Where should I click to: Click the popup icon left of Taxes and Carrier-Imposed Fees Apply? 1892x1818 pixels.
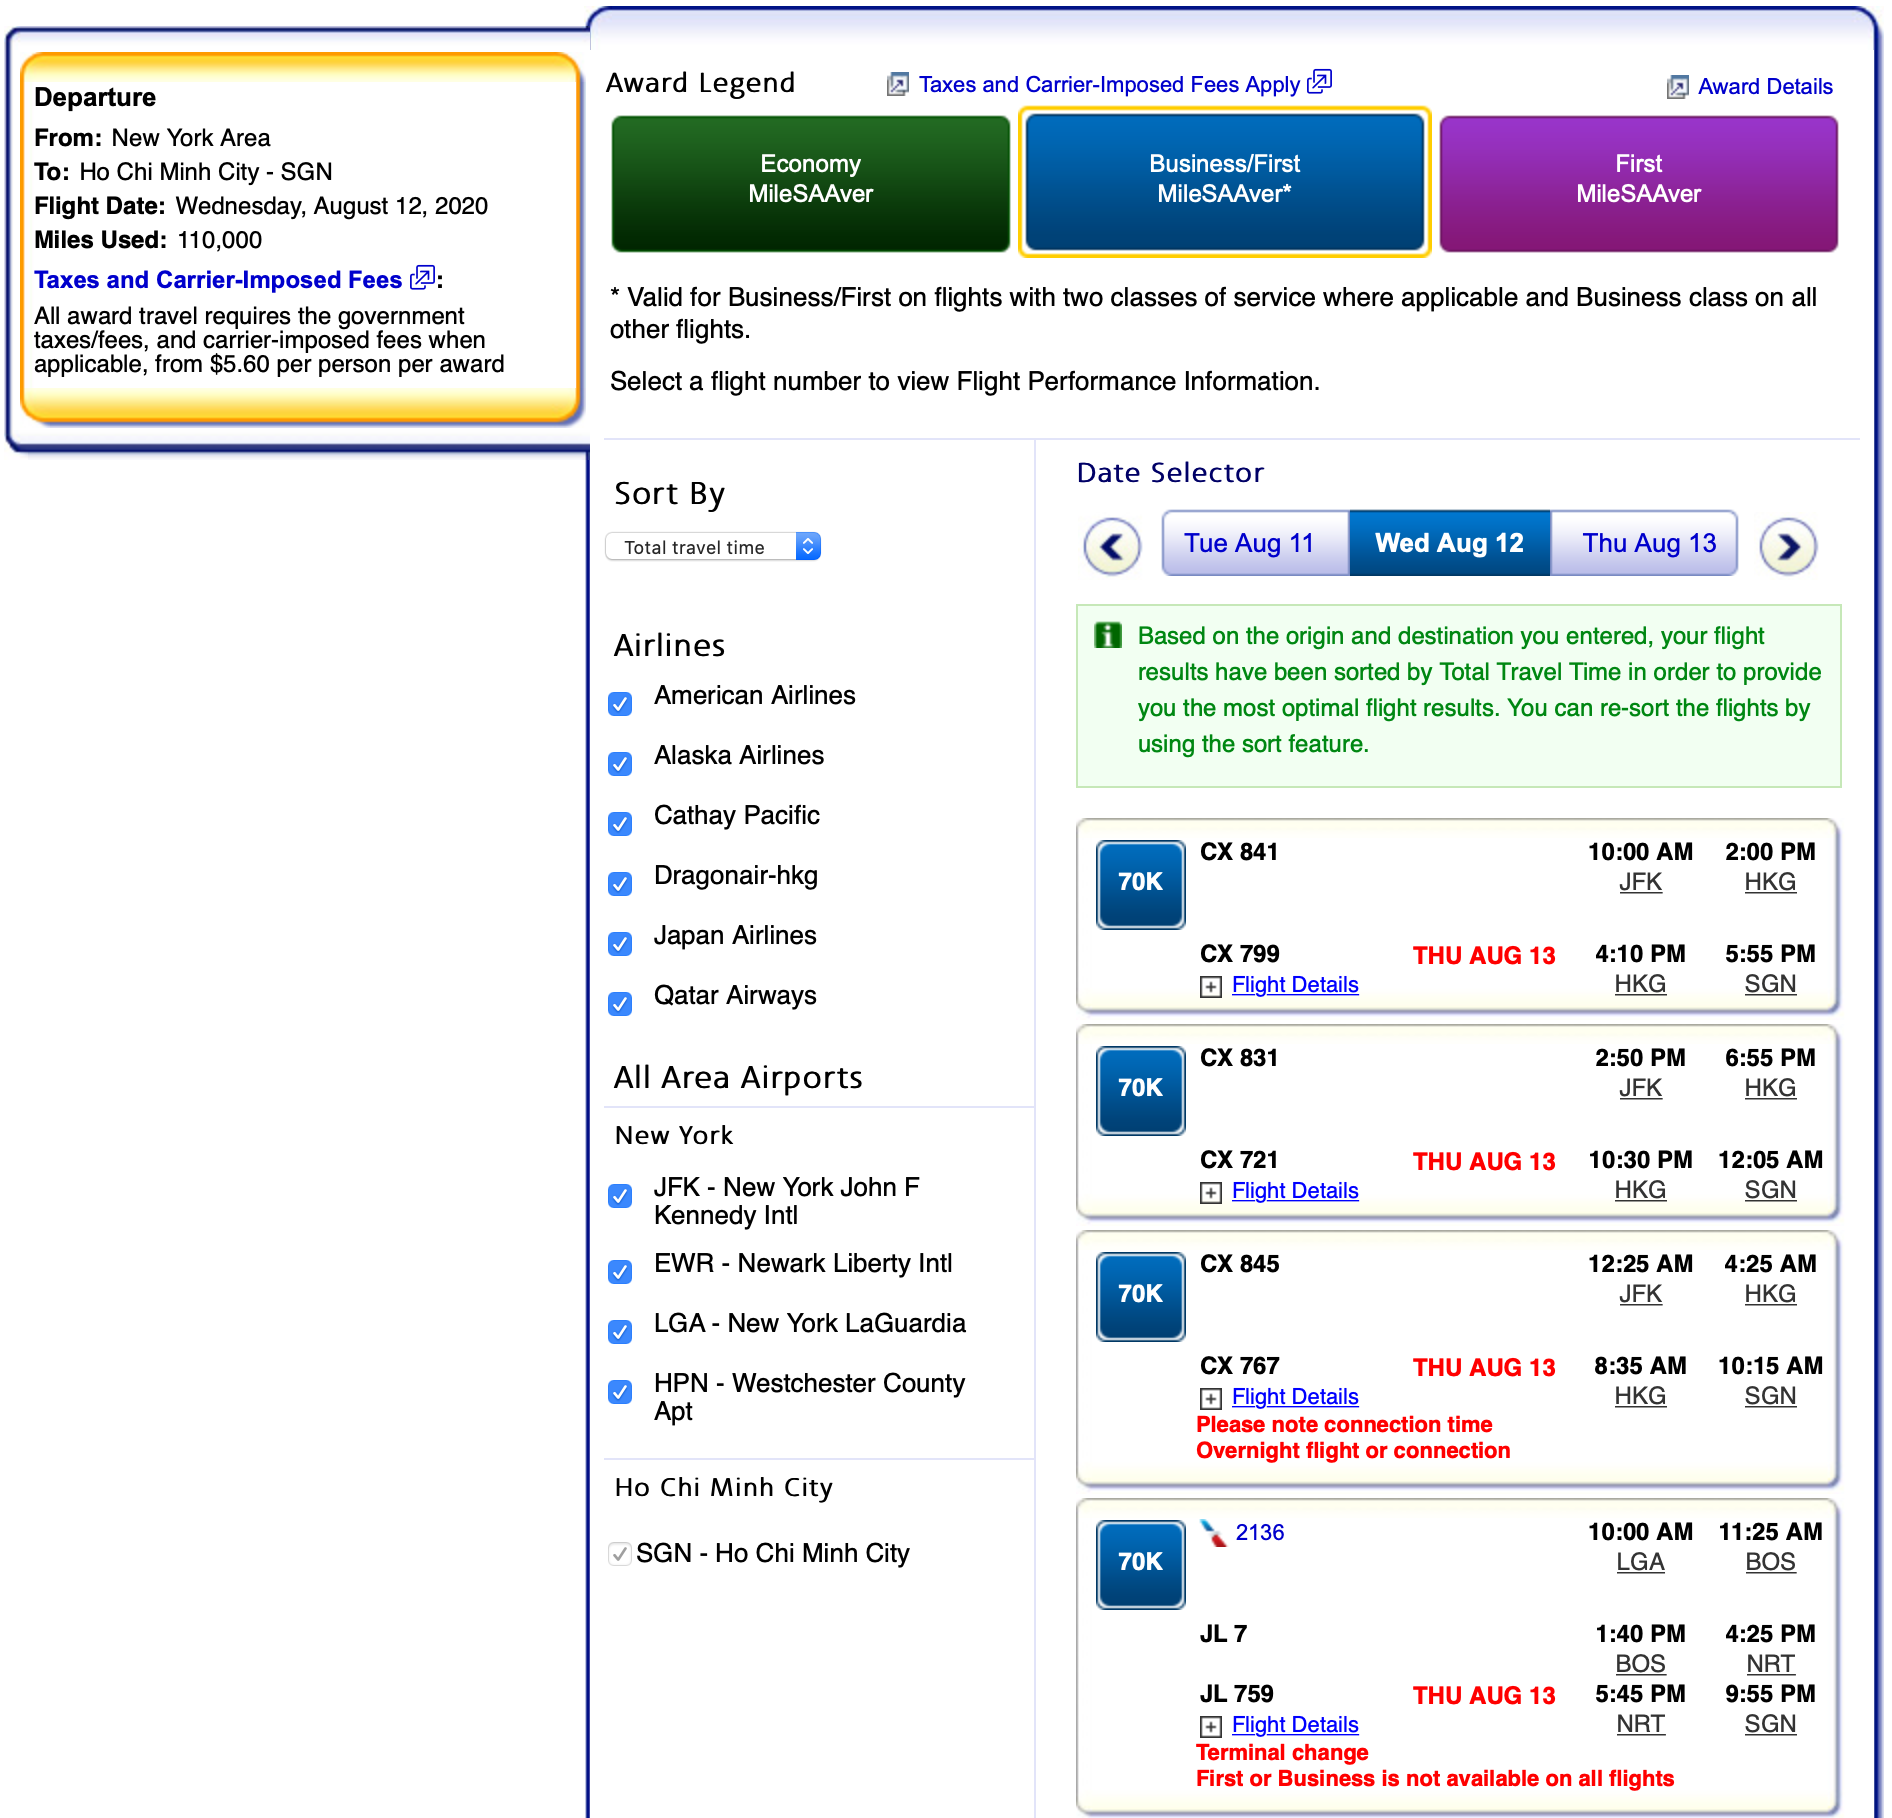898,85
